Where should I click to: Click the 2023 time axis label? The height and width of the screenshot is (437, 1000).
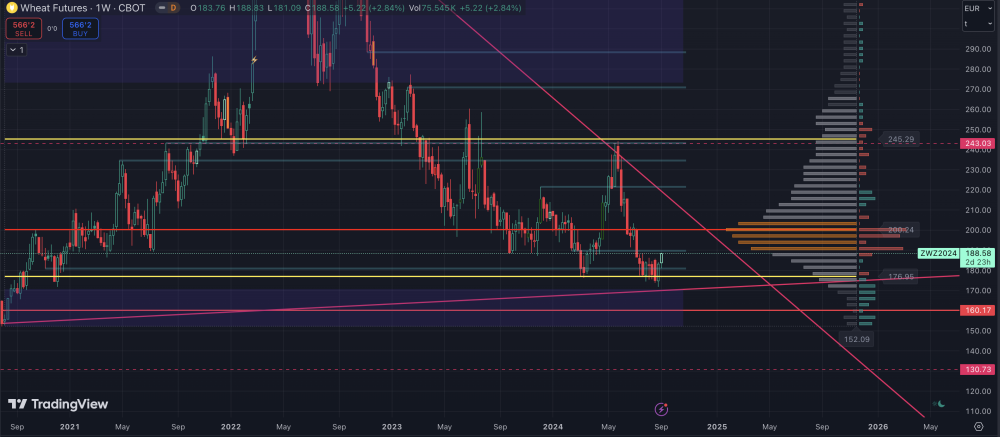click(x=393, y=426)
